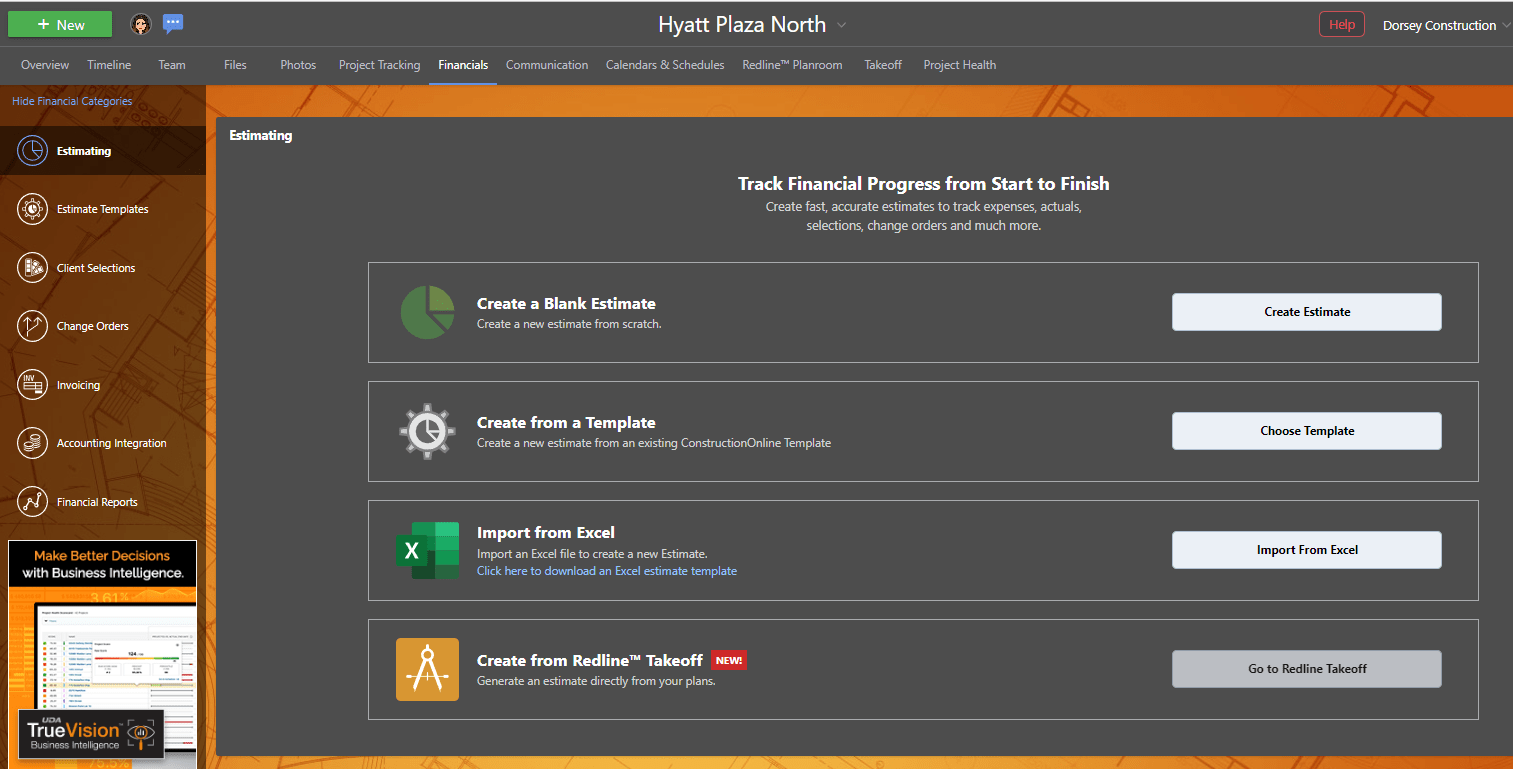
Task: Click the Estimate Templates gear icon
Action: (32, 209)
